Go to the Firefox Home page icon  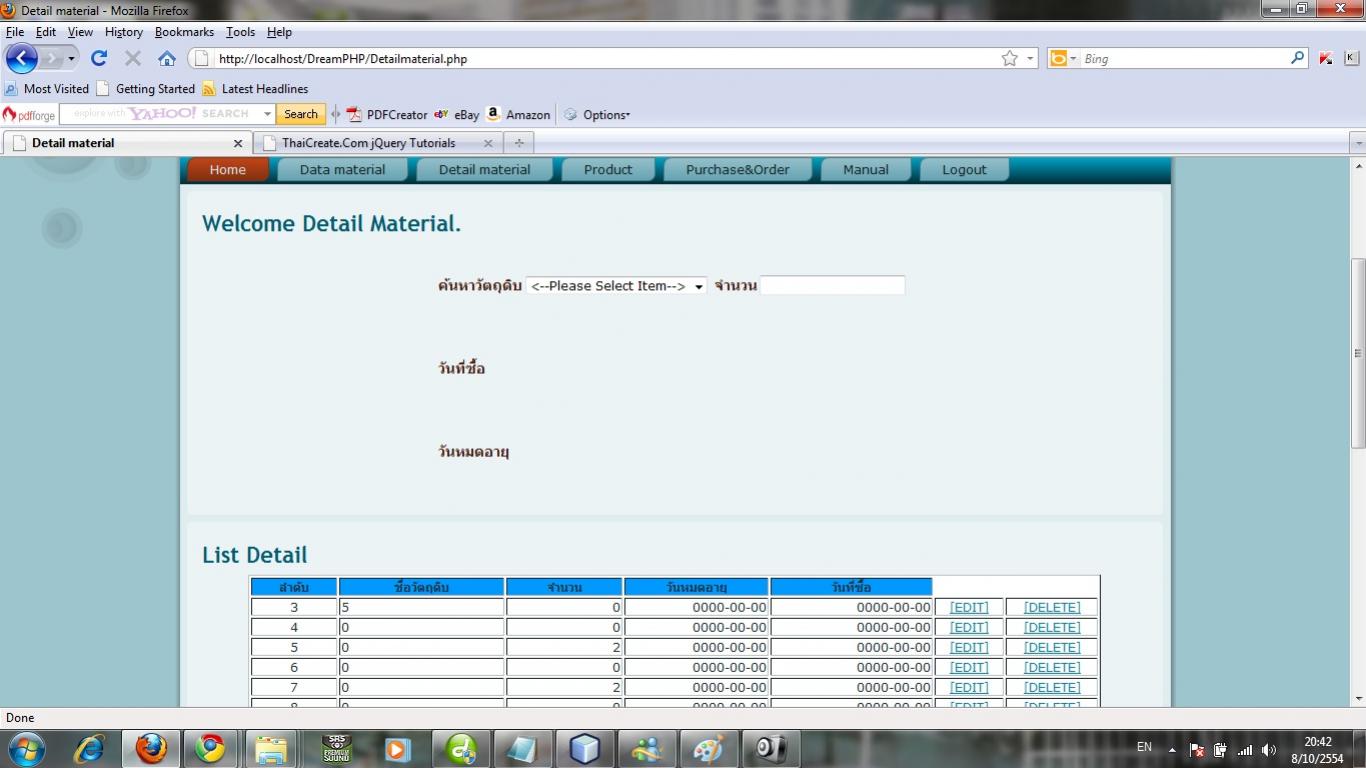click(x=167, y=58)
